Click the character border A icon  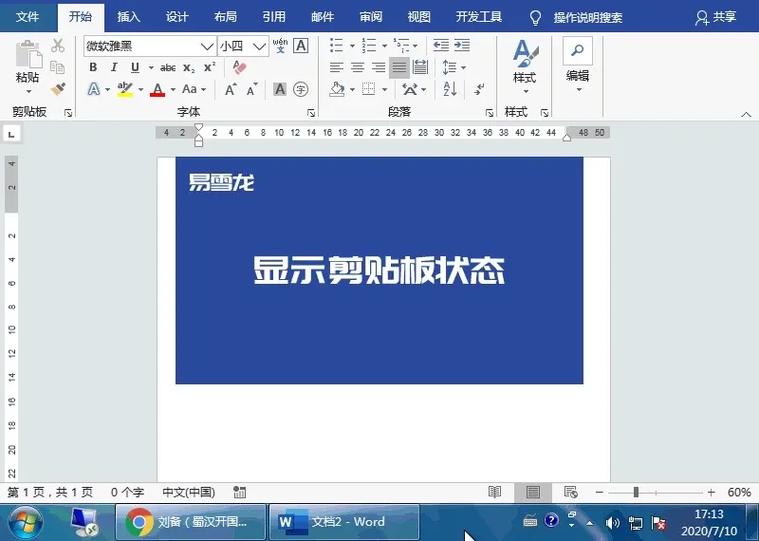click(301, 46)
